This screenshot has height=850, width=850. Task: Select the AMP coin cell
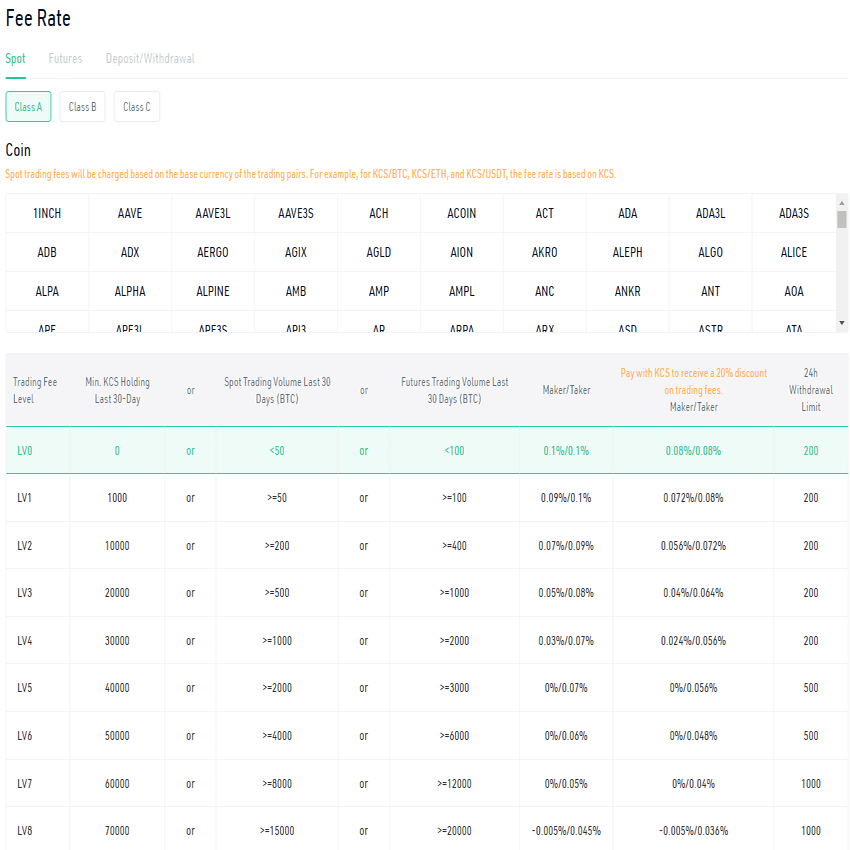[x=378, y=291]
